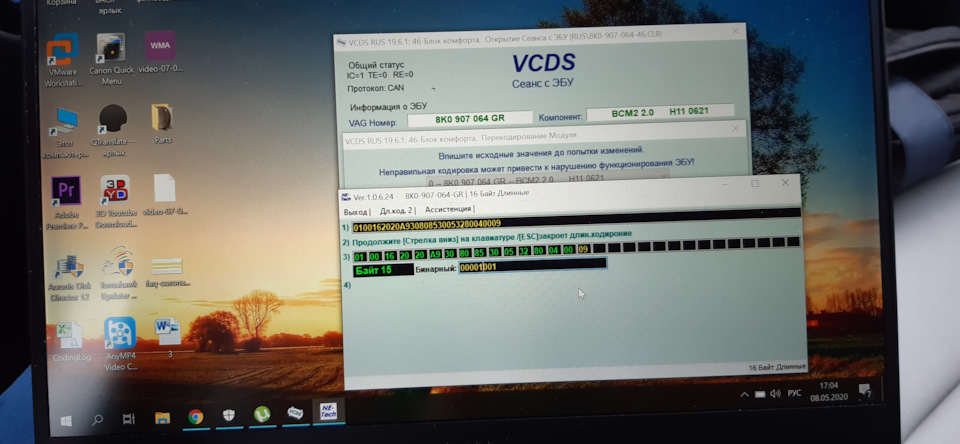Viewport: 960px width, 444px height.
Task: Open Этот компьютер desktop icon
Action: (64, 132)
